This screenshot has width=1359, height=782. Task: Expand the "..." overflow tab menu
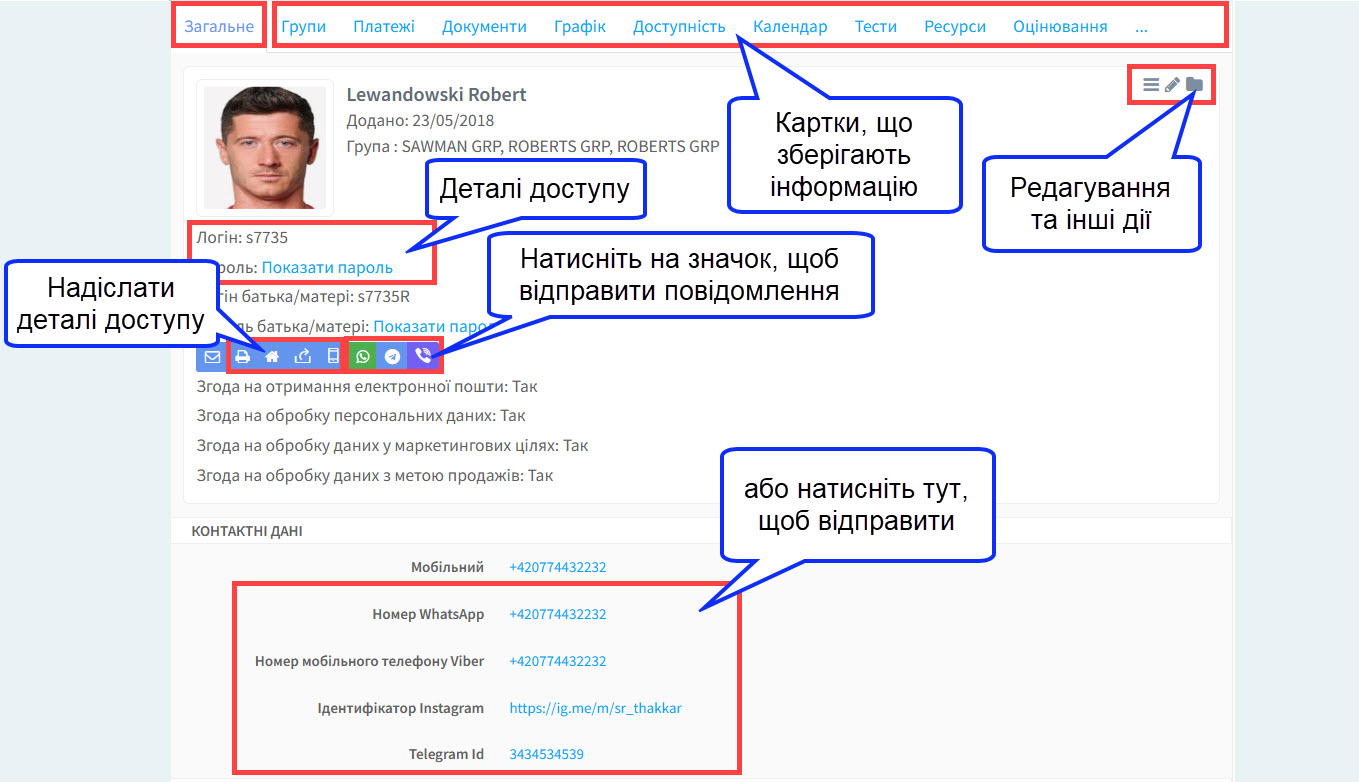(1141, 26)
